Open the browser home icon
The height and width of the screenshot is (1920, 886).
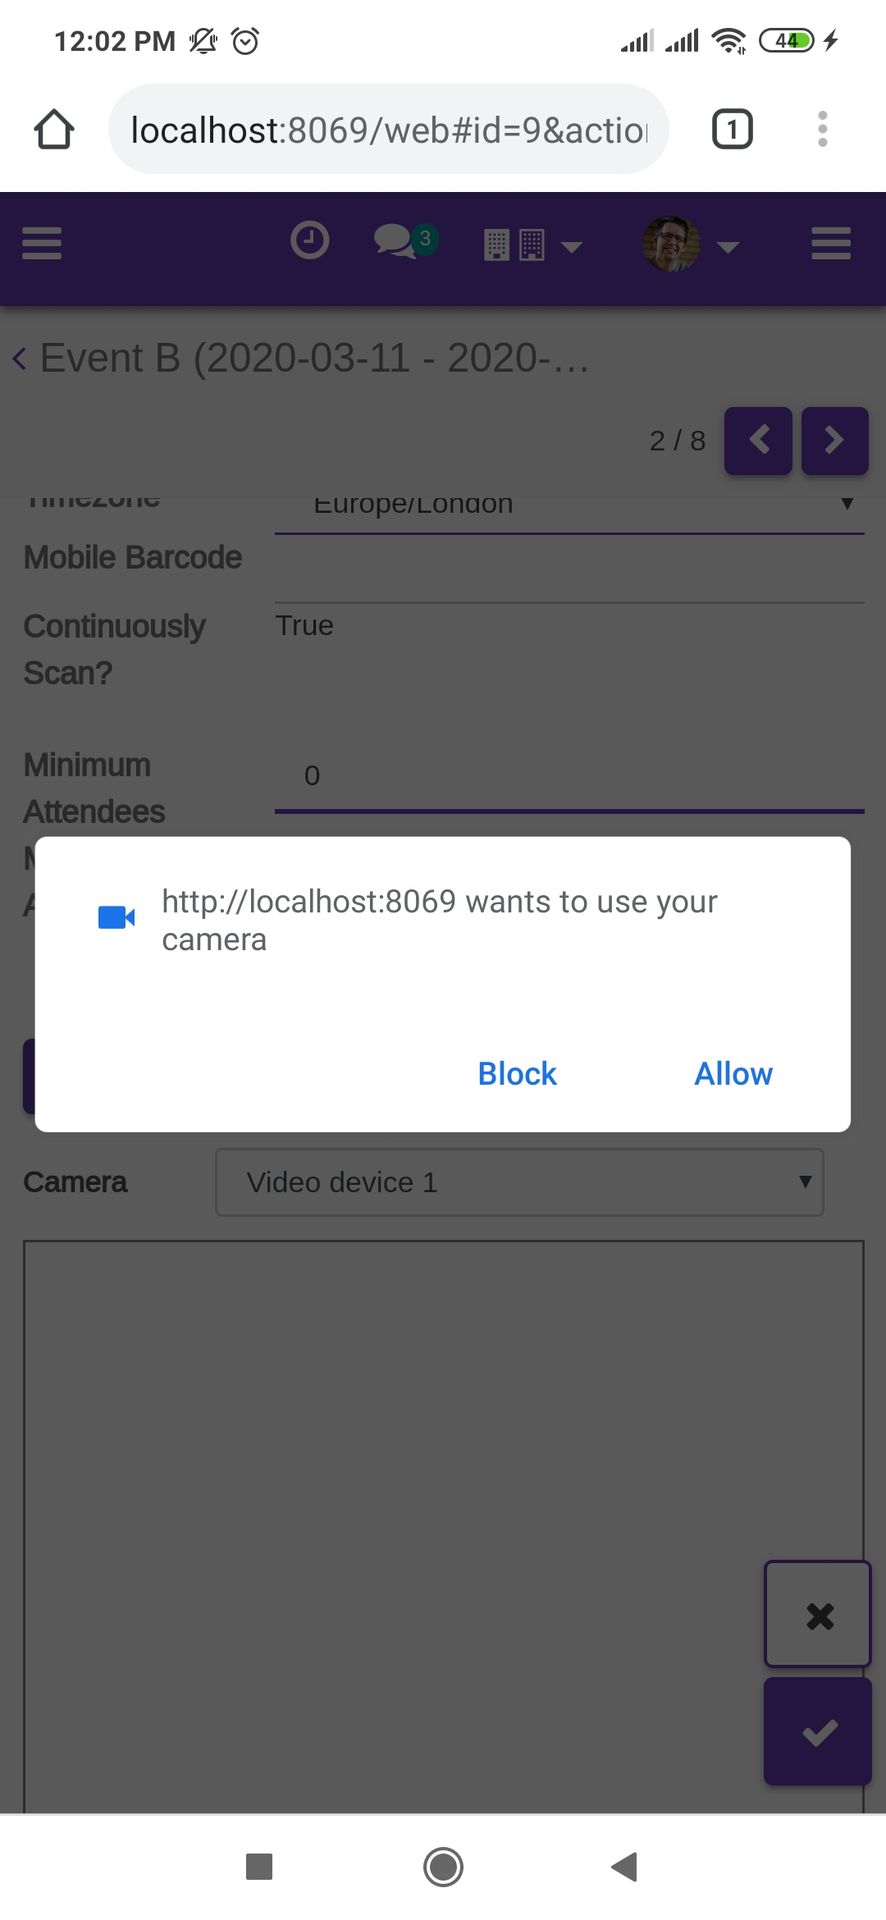click(x=54, y=129)
